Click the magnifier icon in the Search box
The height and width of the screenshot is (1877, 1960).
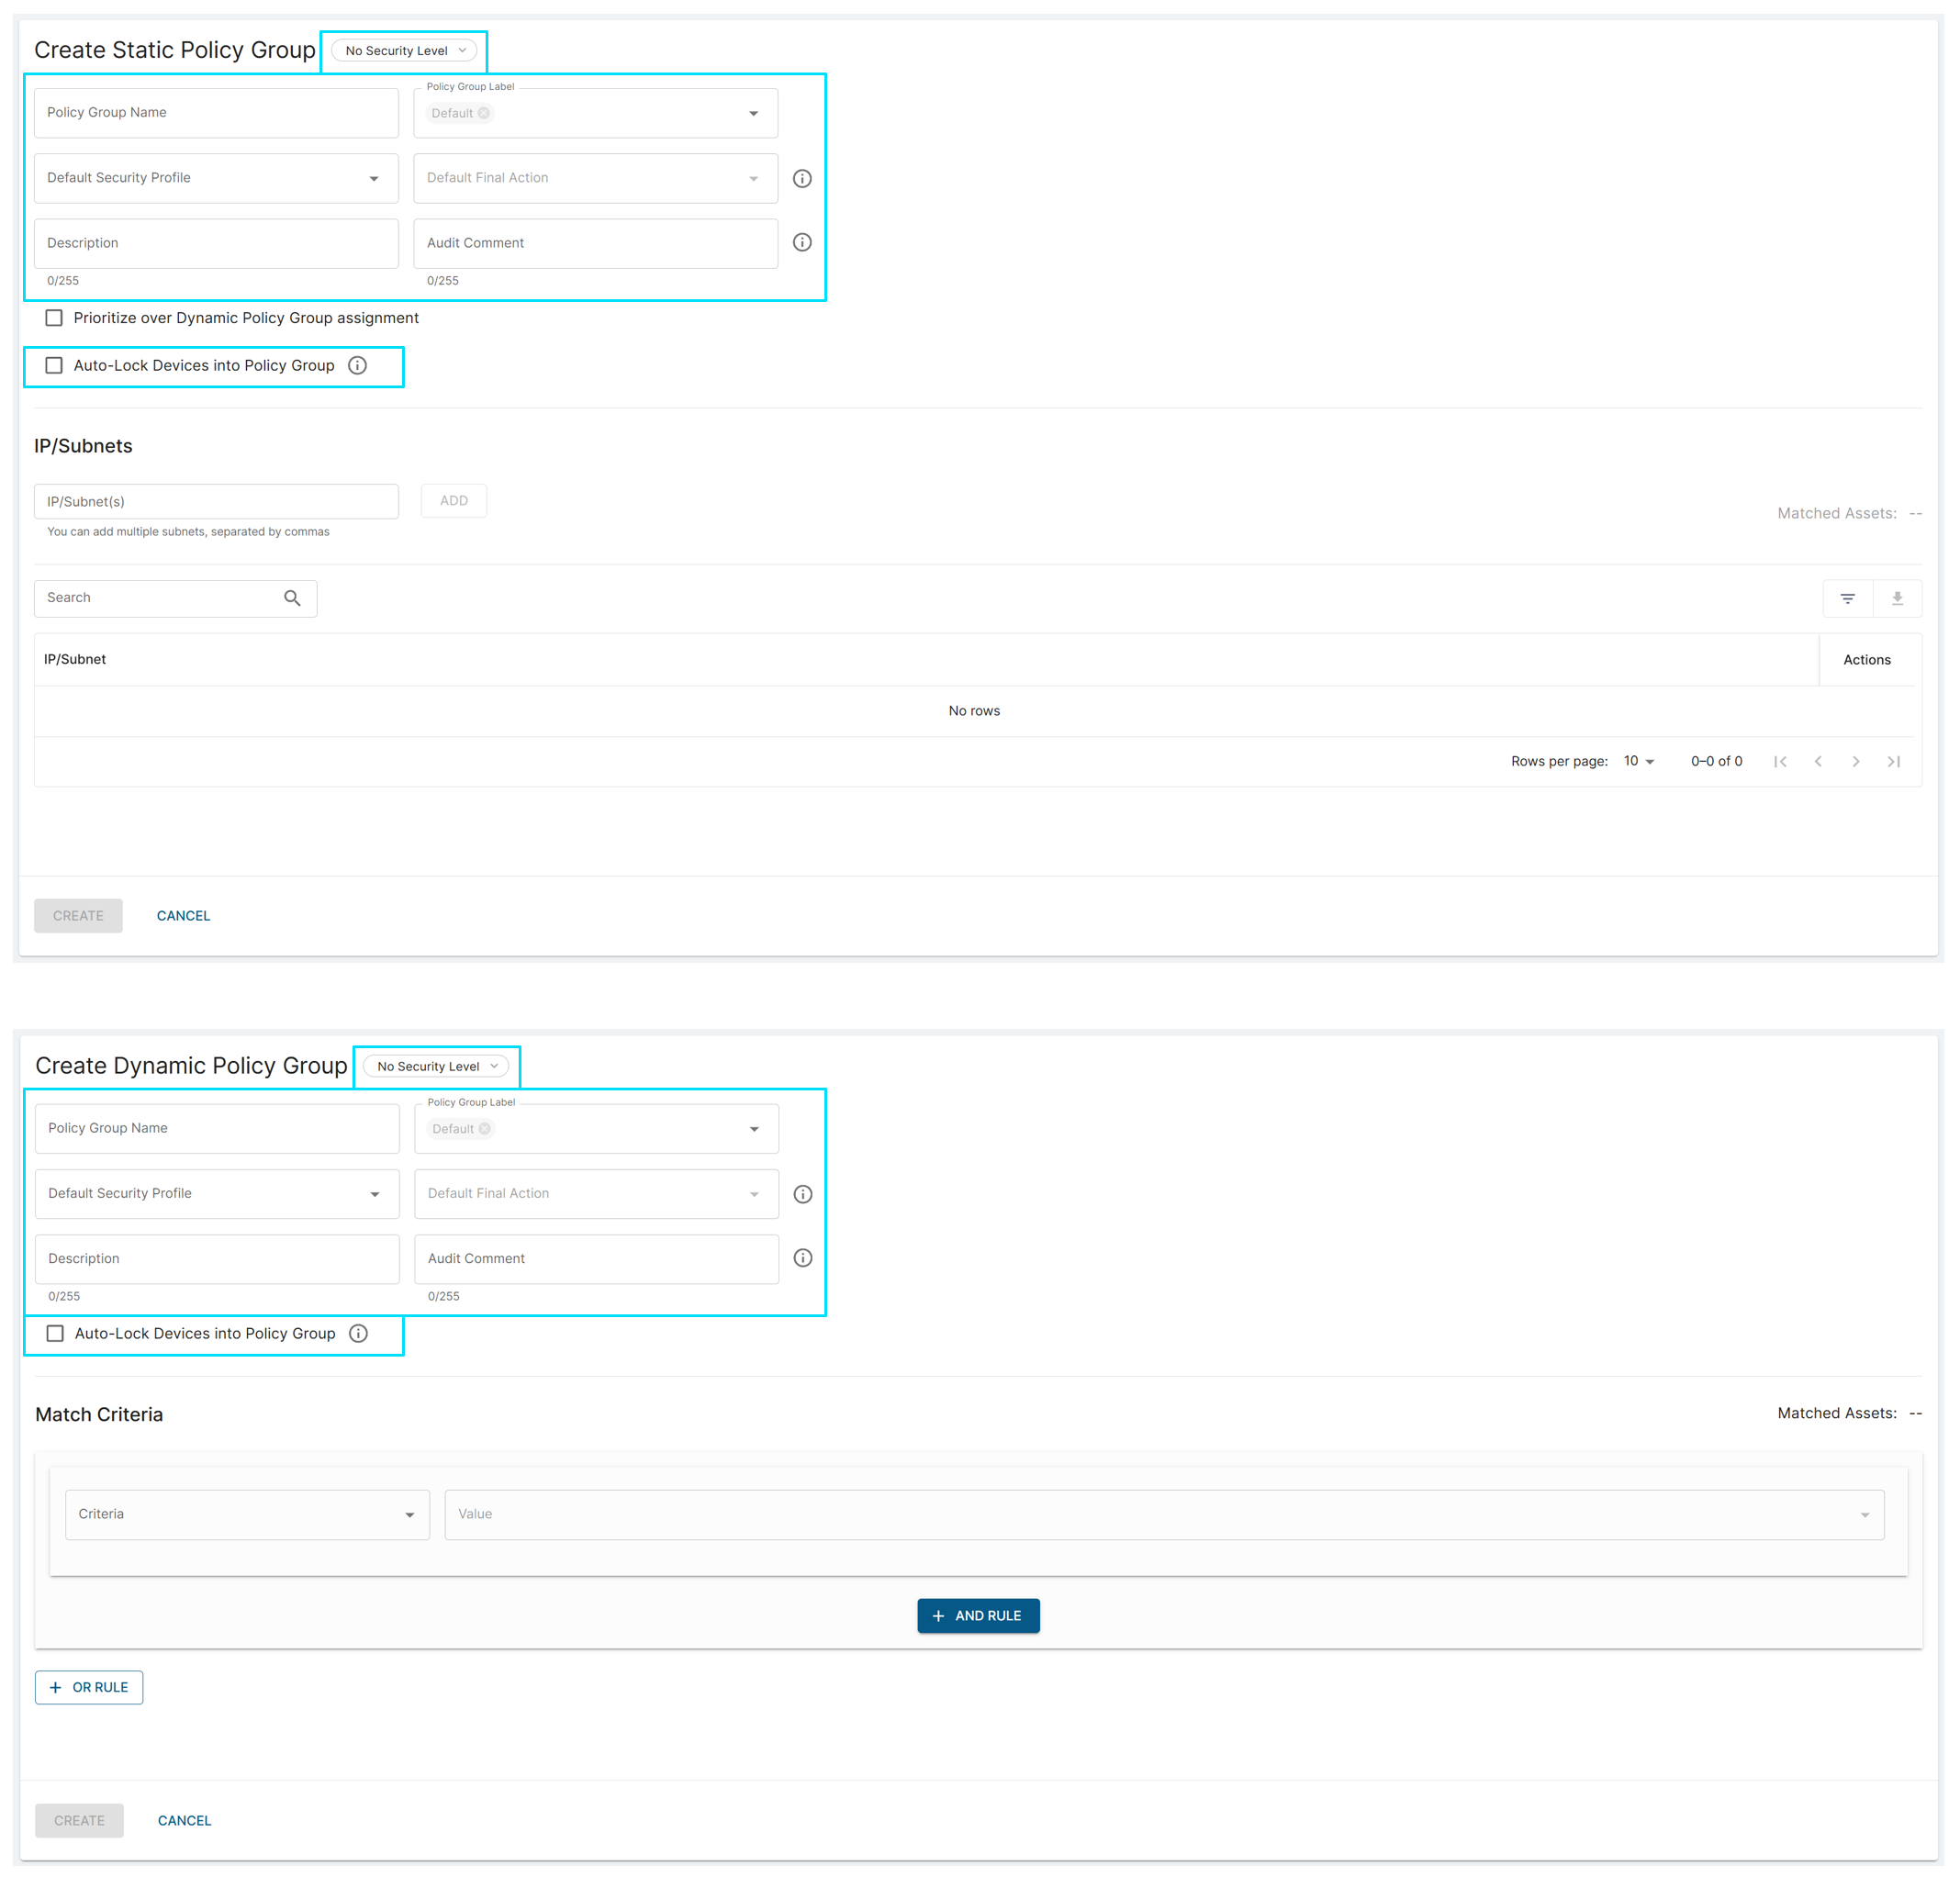point(292,598)
